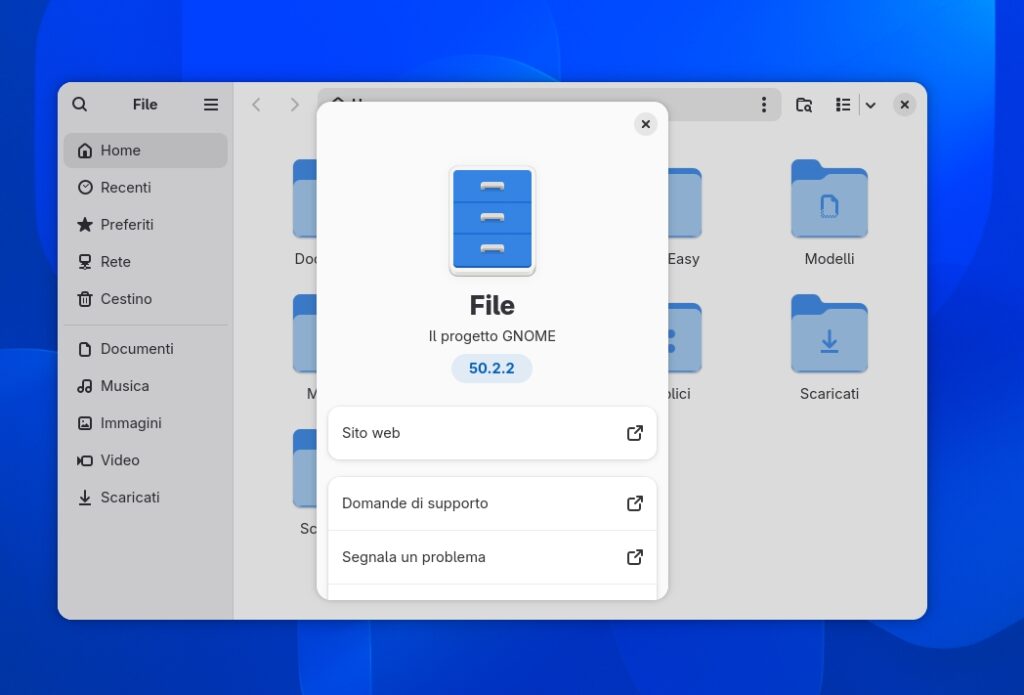
Task: Select the folder labeled Easy
Action: tap(684, 214)
